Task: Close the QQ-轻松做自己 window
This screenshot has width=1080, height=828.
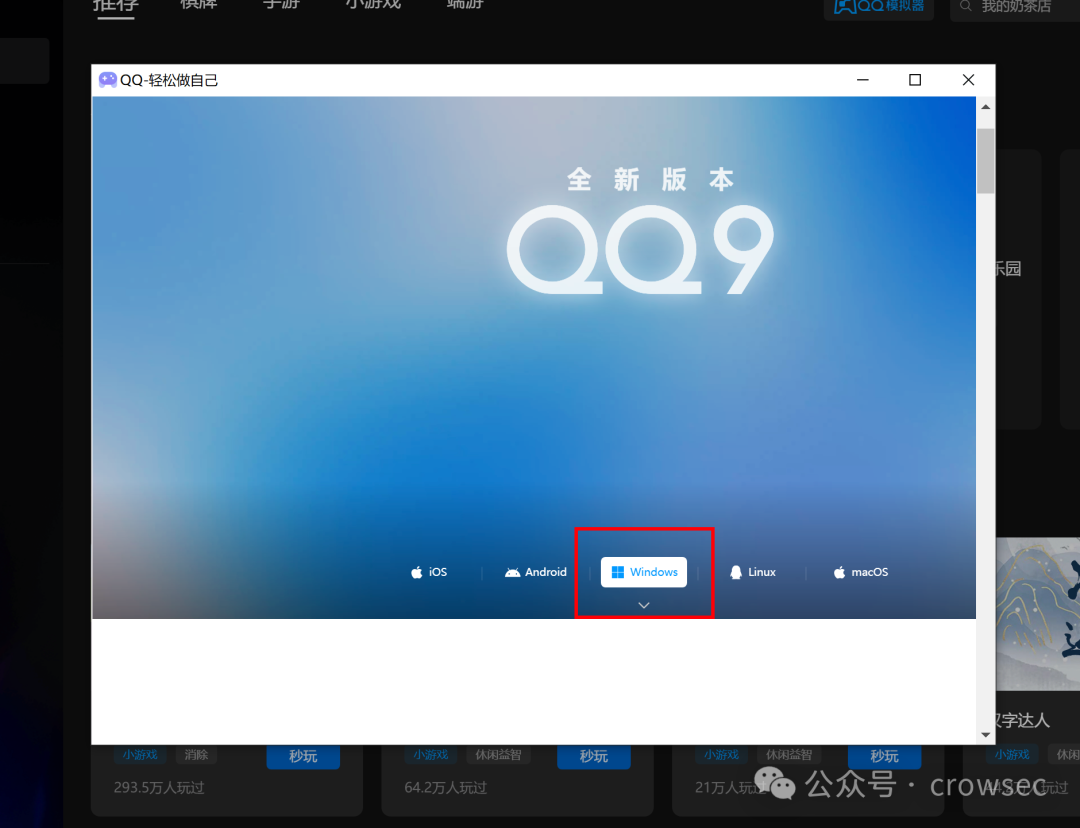Action: [968, 80]
